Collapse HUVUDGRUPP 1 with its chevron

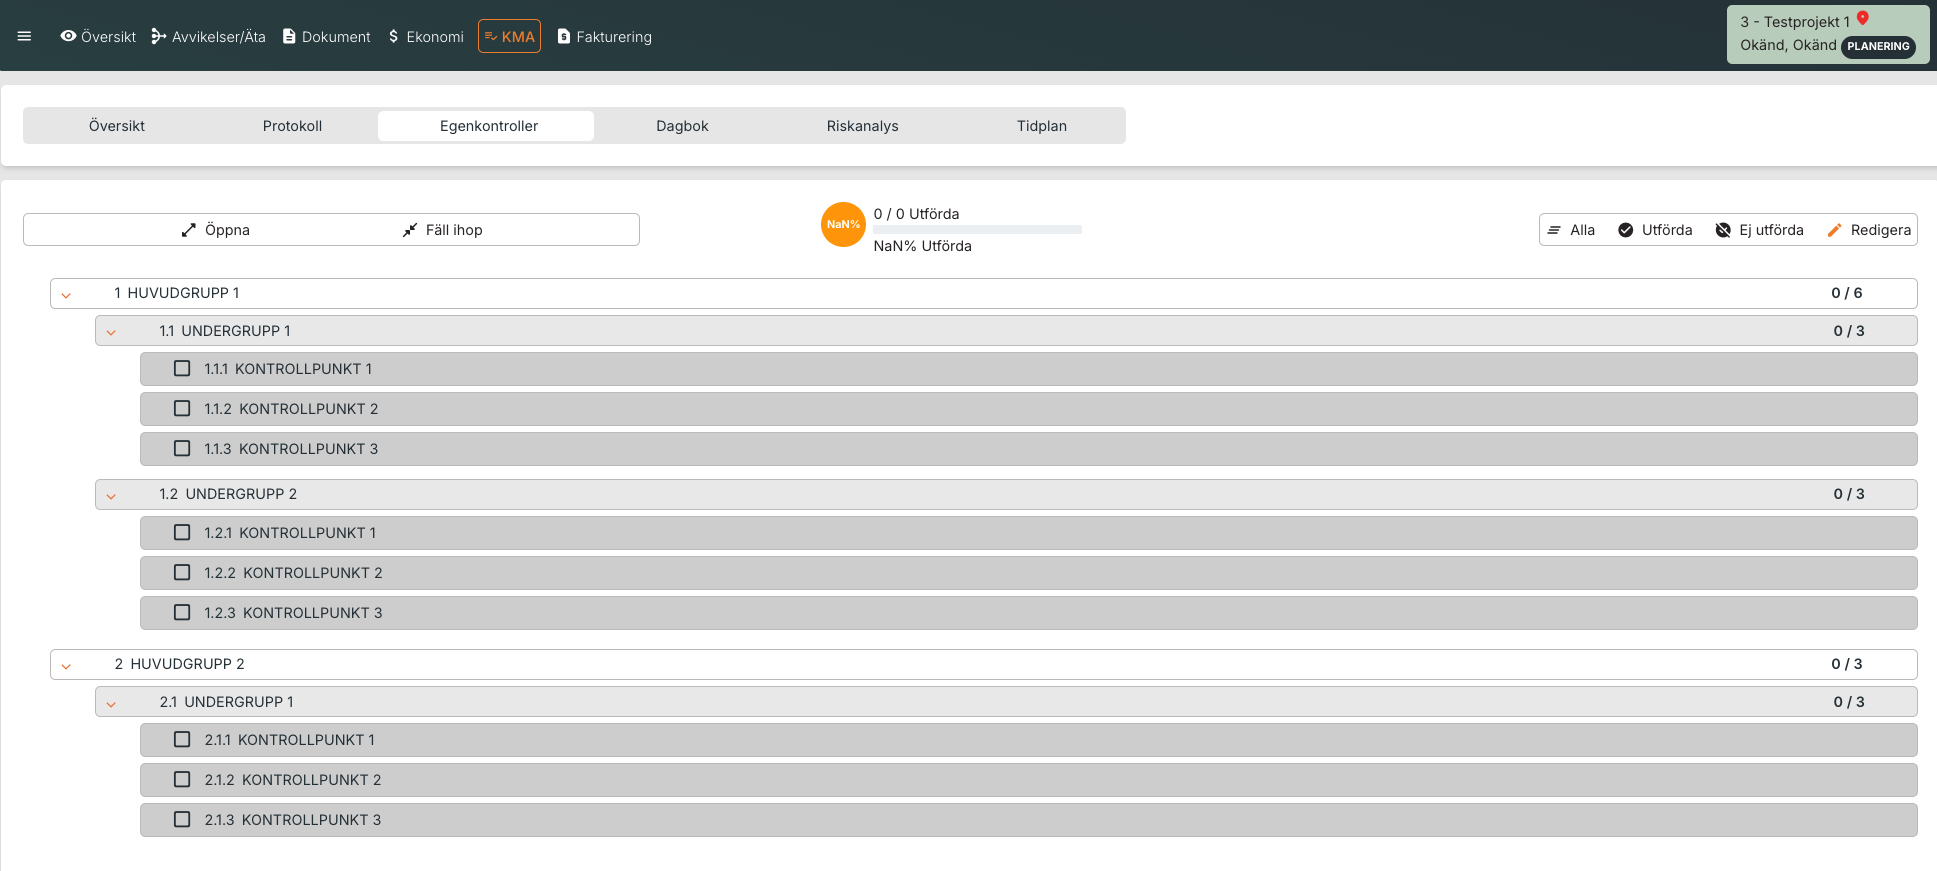[x=66, y=295]
